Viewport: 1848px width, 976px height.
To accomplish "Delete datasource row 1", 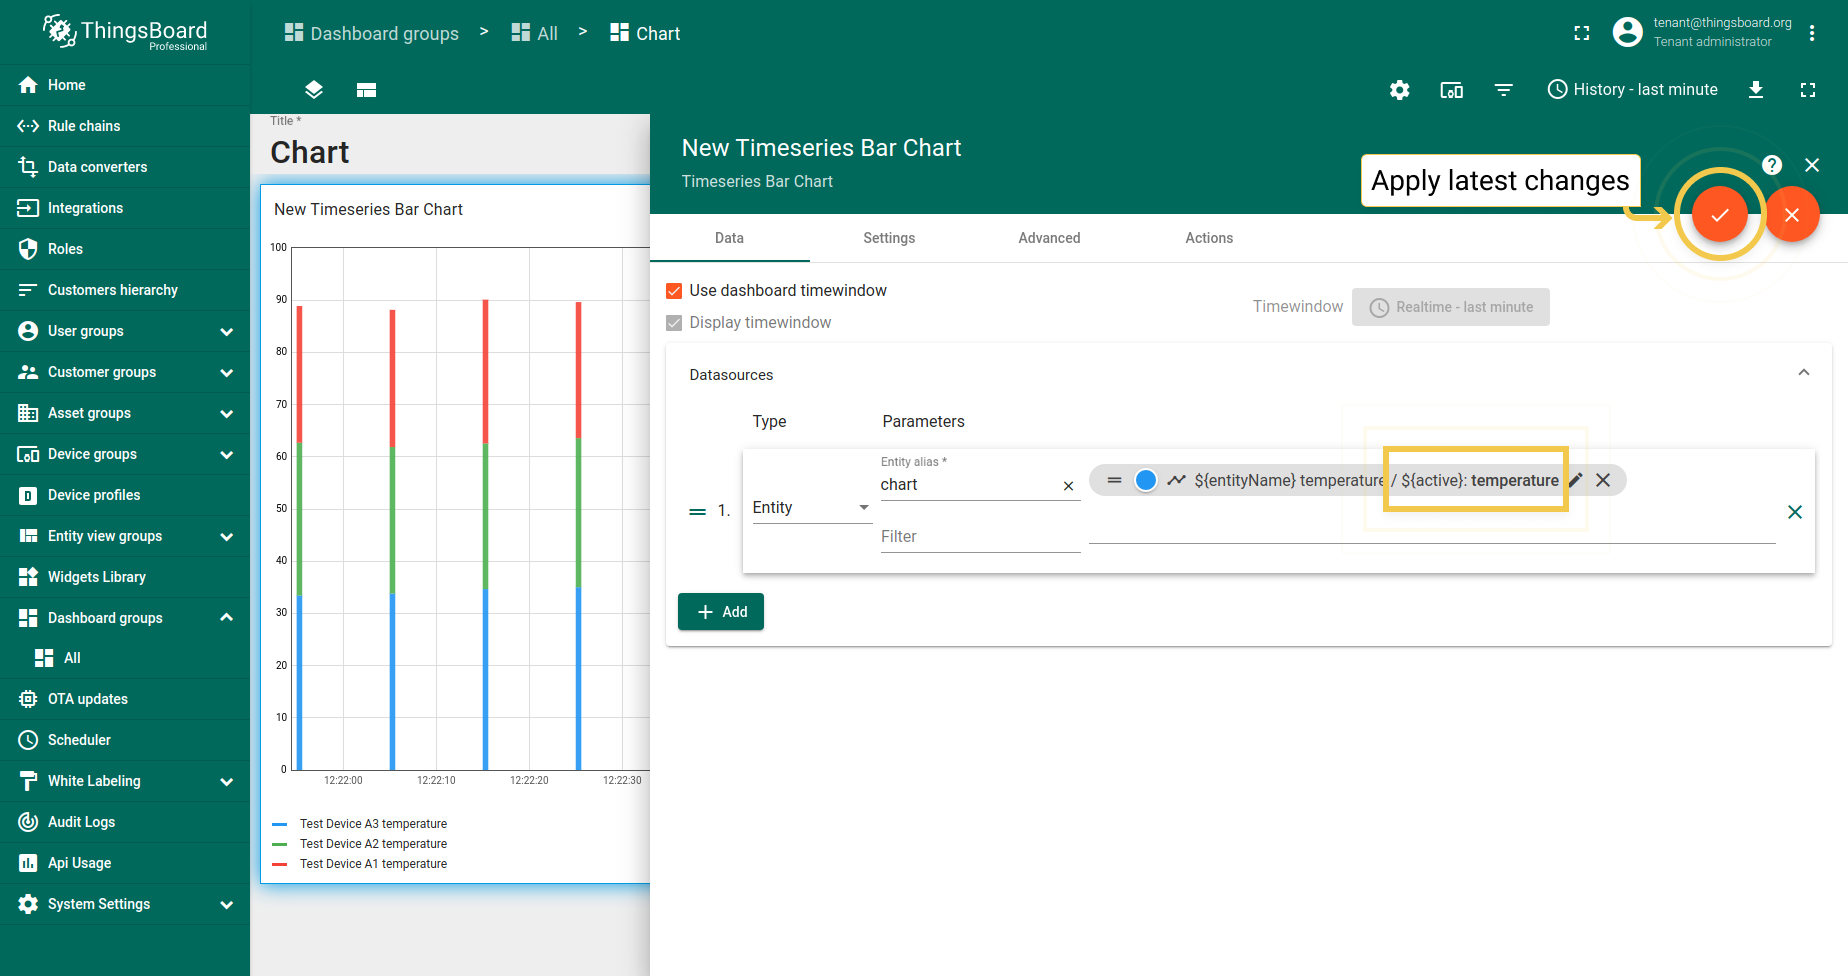I will pos(1795,512).
